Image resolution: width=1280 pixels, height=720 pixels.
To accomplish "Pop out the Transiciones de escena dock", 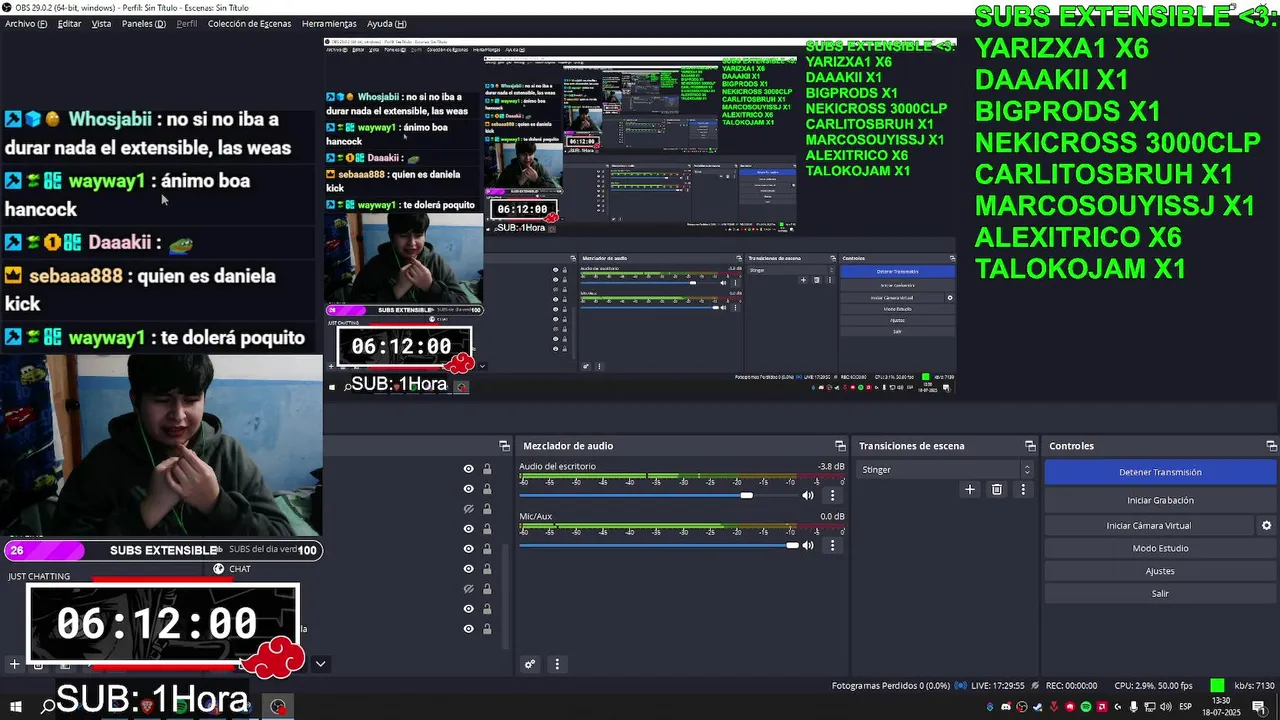I will pos(1030,446).
